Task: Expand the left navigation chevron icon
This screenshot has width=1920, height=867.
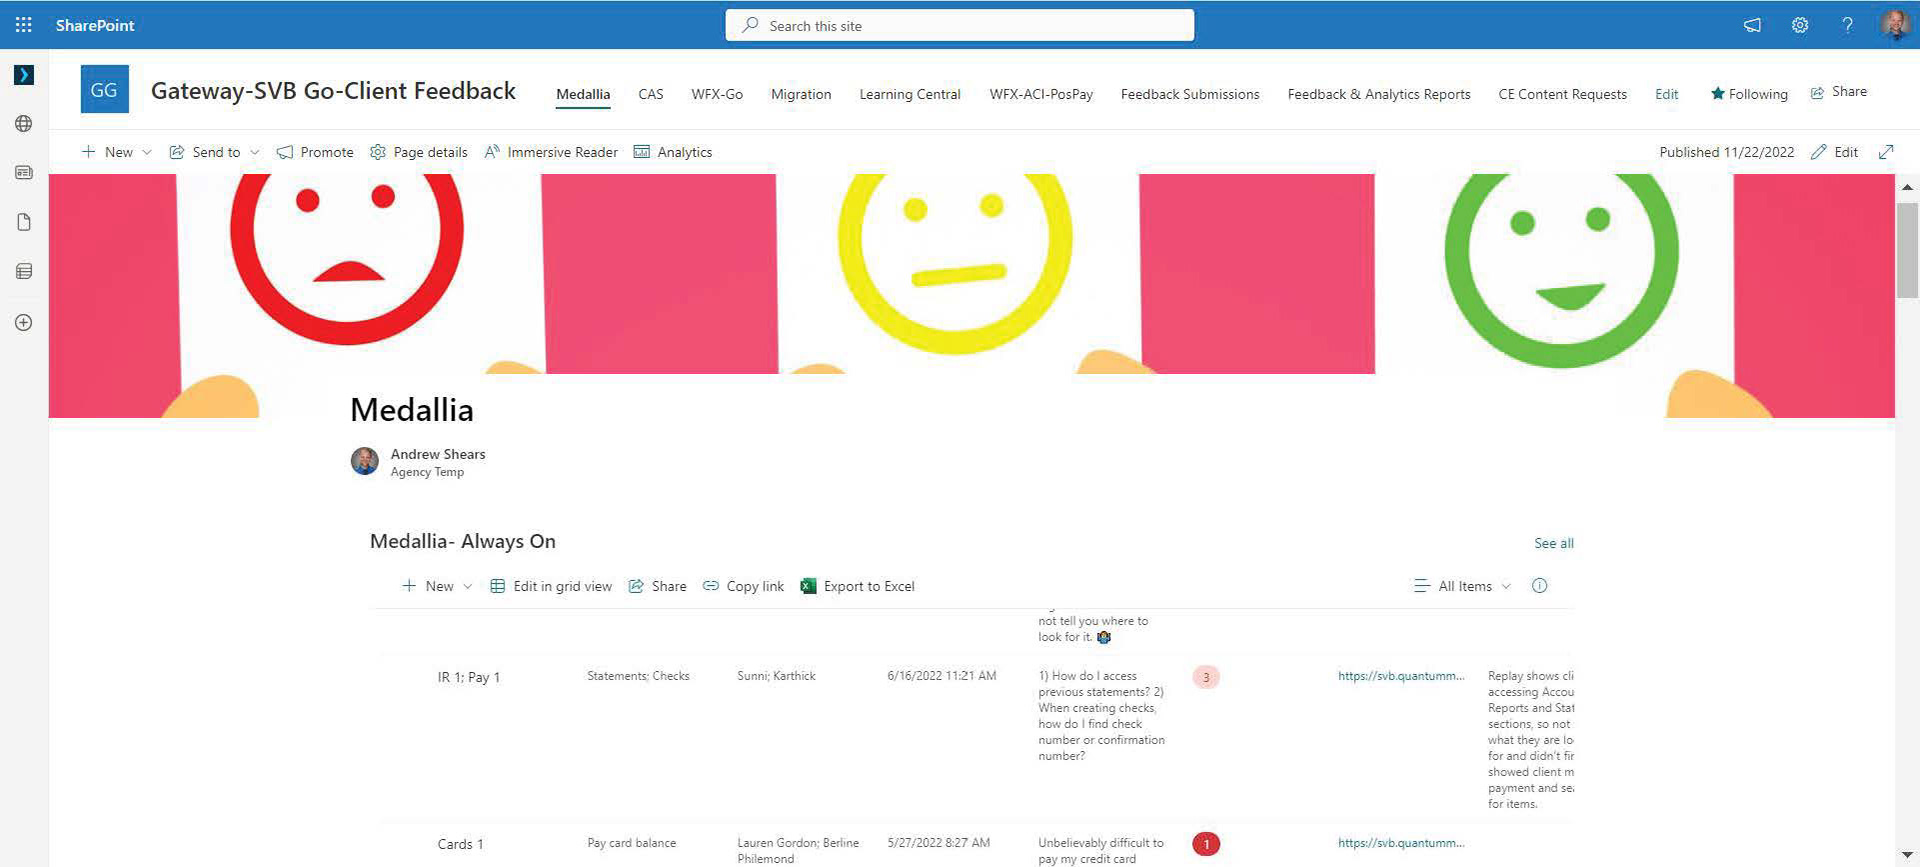Action: tap(24, 75)
